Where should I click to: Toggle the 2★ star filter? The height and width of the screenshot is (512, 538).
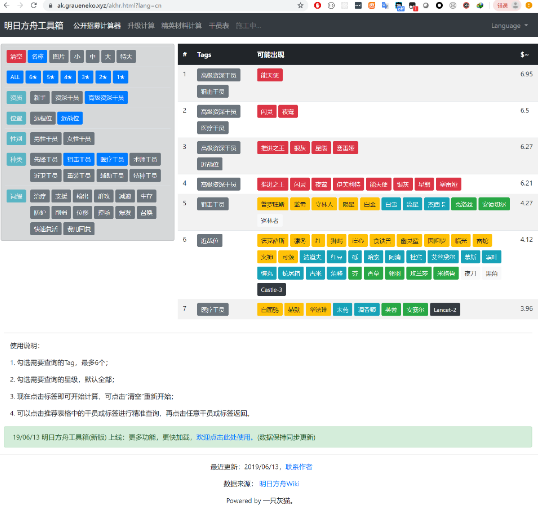click(103, 77)
